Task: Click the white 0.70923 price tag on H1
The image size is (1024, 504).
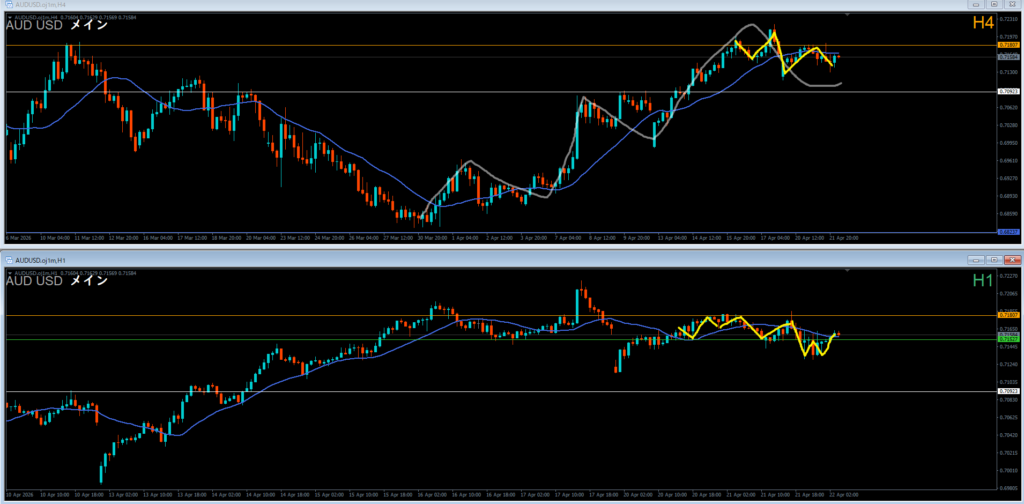Action: click(x=1008, y=391)
